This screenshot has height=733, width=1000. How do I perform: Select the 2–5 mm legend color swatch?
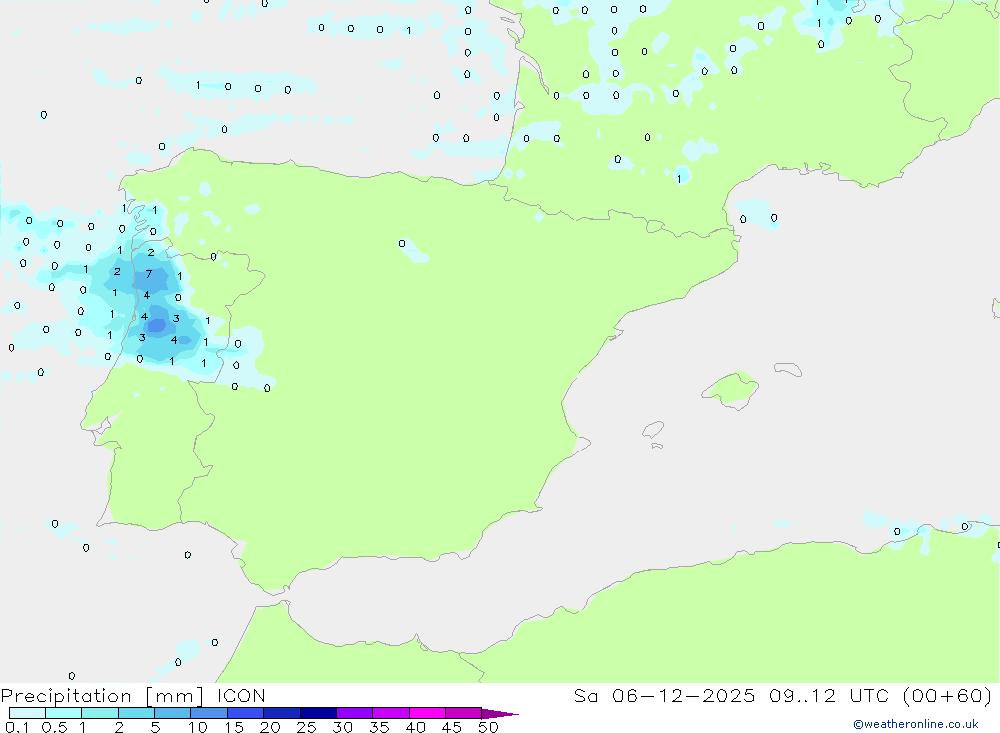coord(136,713)
